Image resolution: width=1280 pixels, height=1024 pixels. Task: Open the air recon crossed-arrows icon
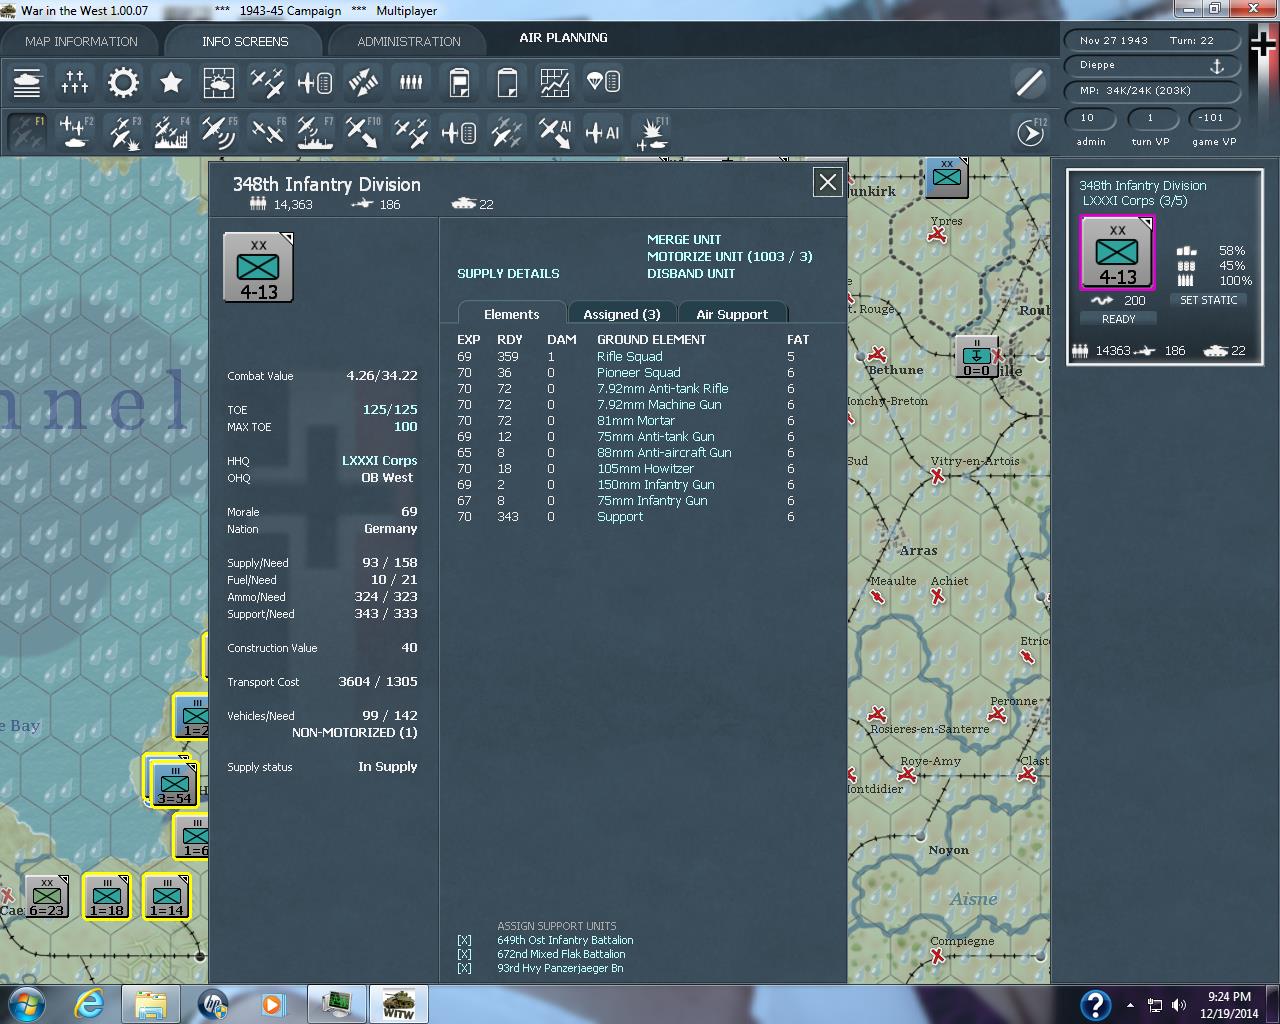point(267,82)
